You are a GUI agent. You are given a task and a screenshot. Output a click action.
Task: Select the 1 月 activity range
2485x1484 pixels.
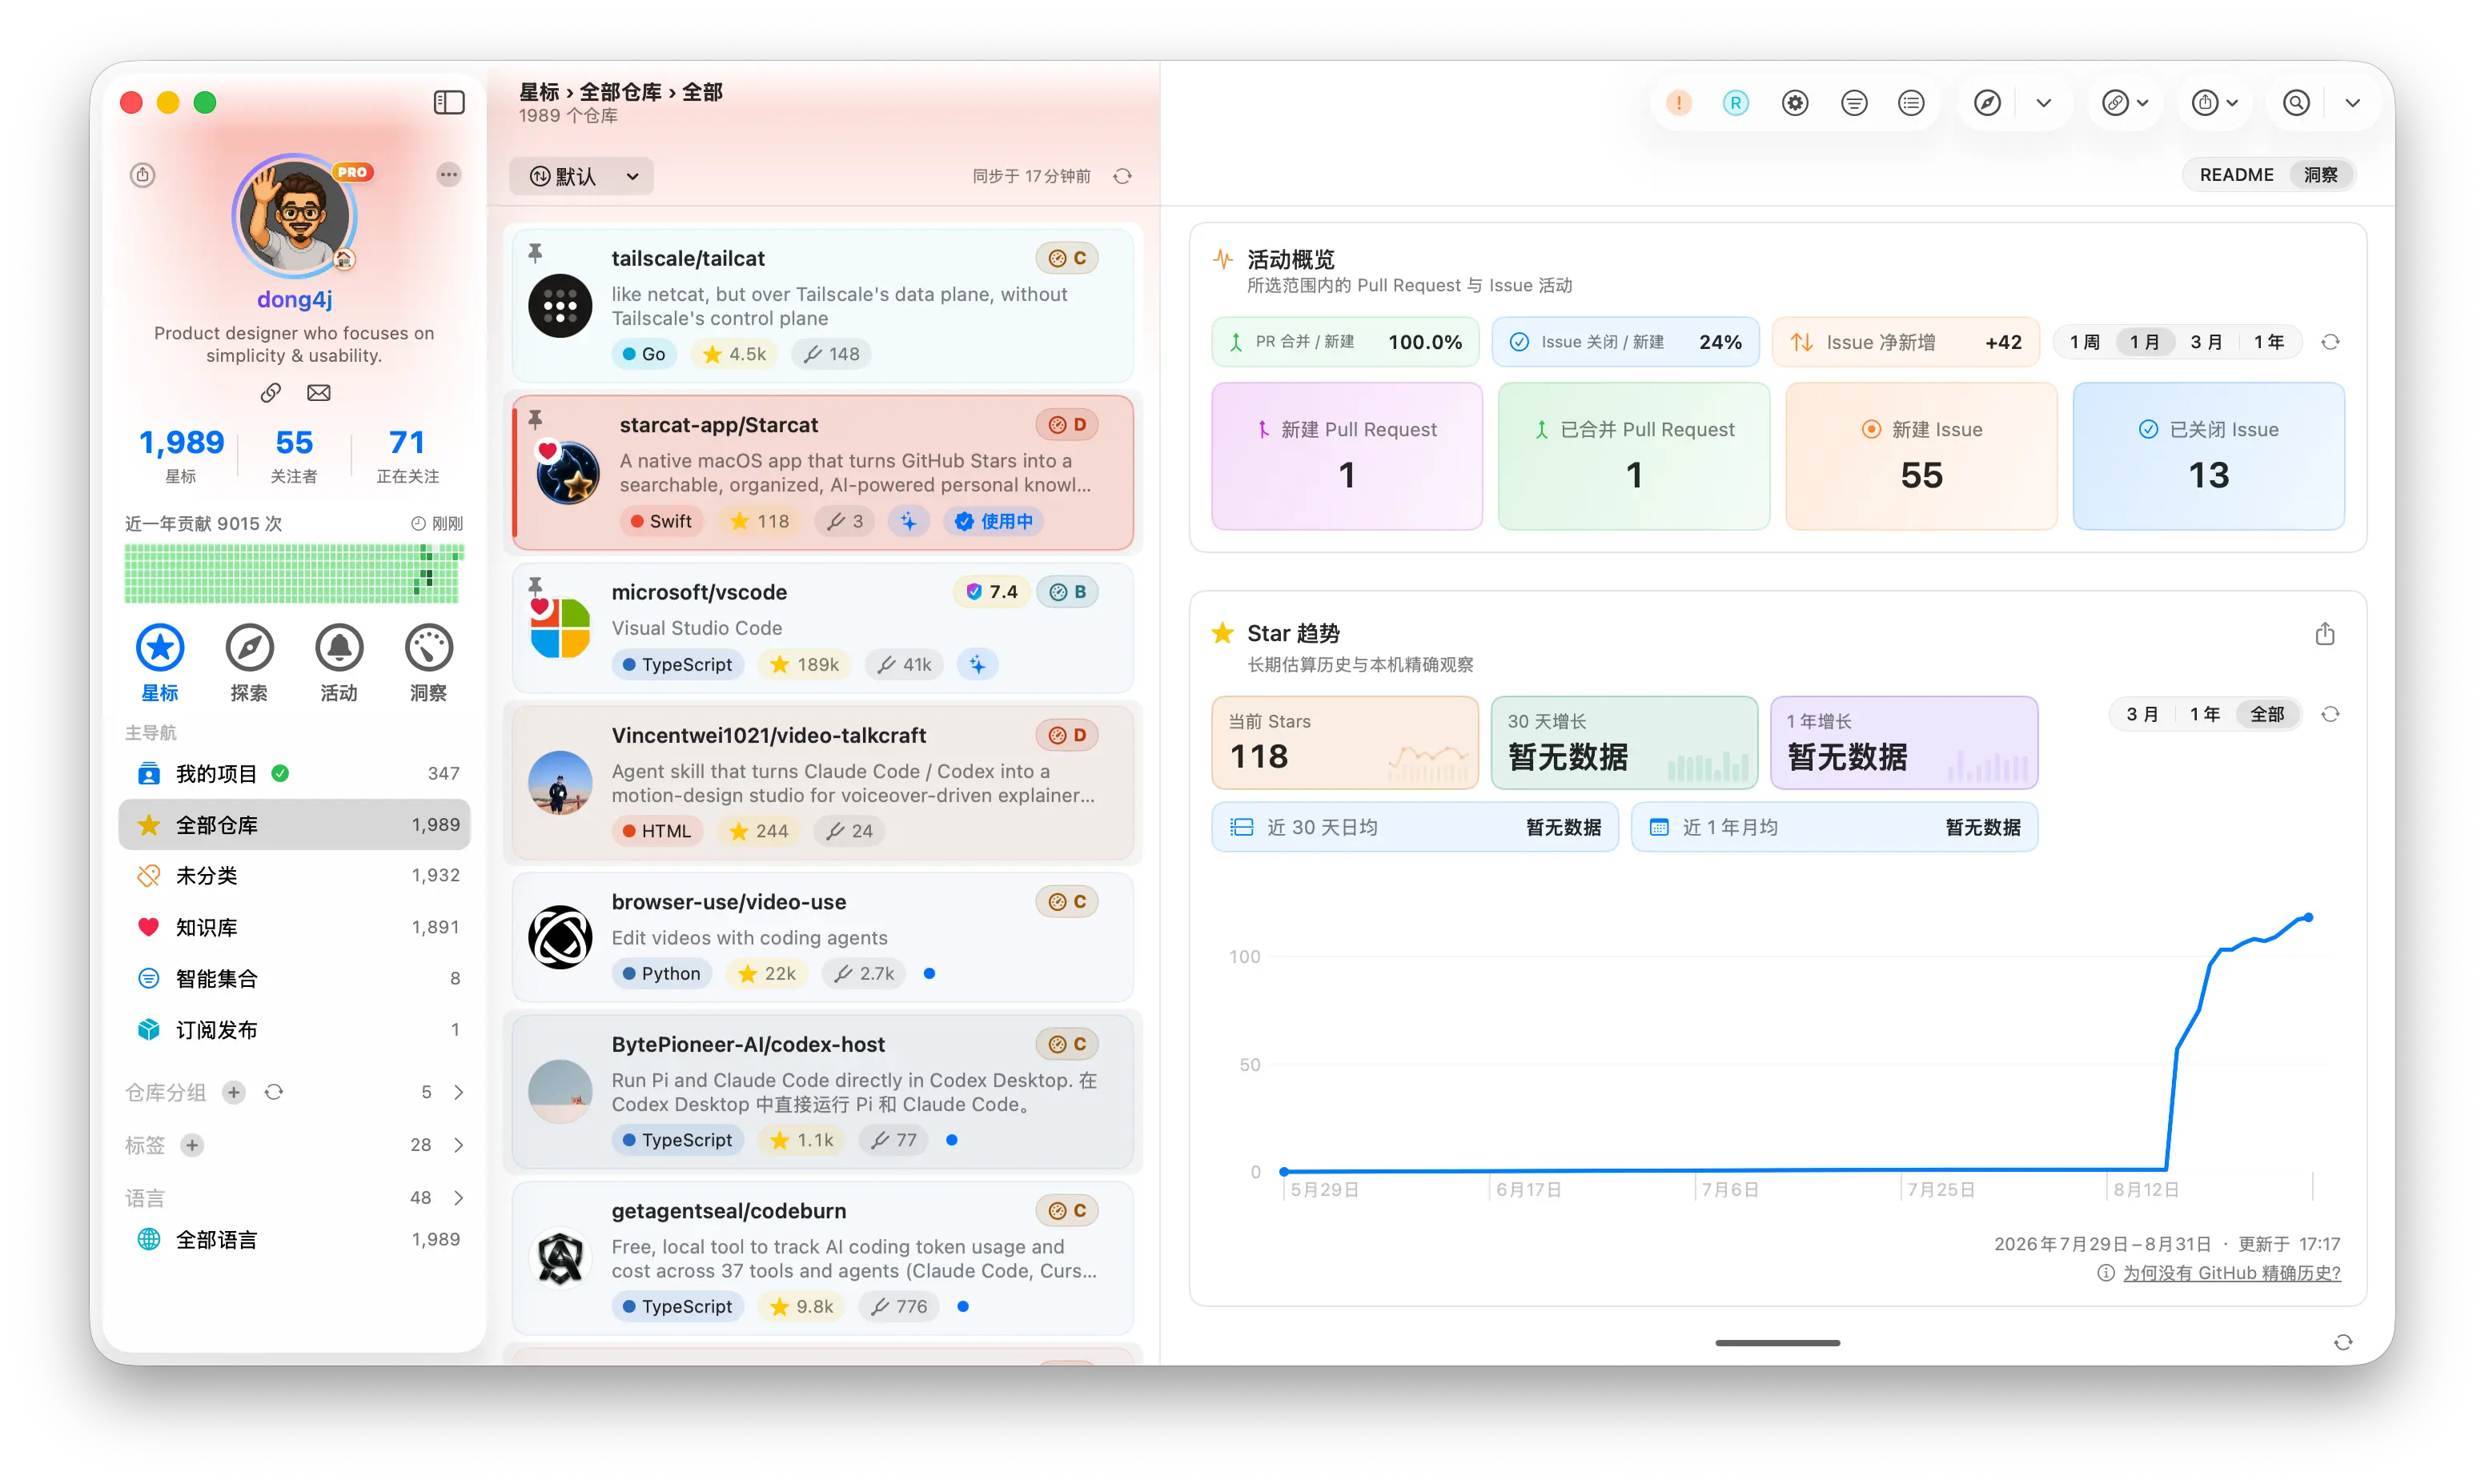[x=2145, y=342]
